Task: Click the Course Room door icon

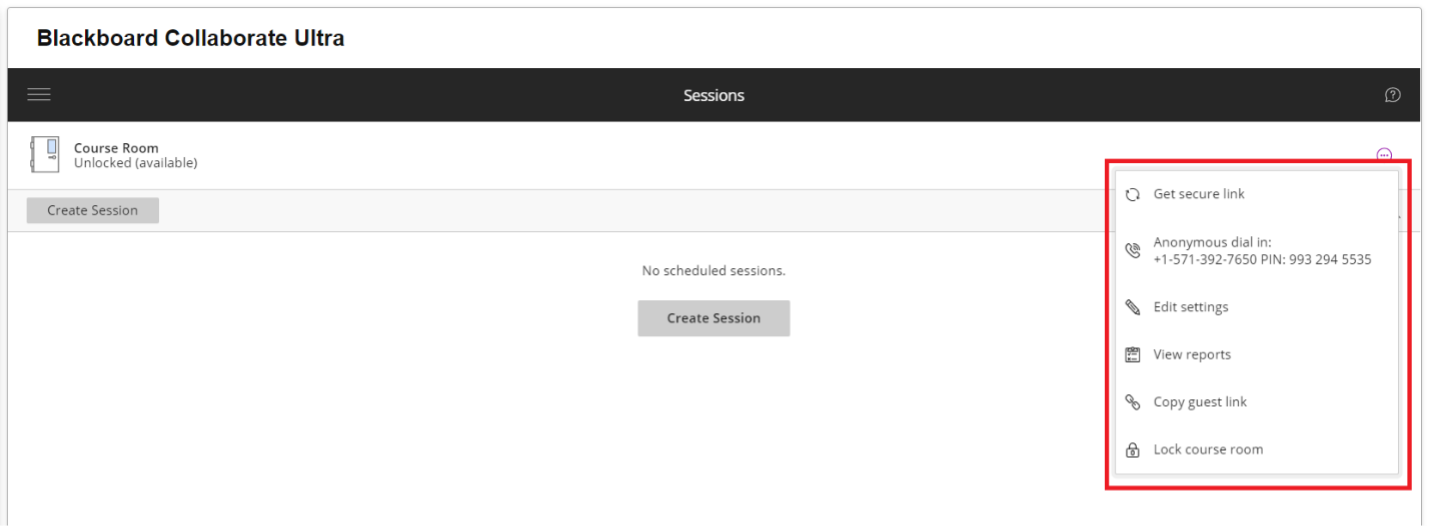Action: tap(45, 155)
